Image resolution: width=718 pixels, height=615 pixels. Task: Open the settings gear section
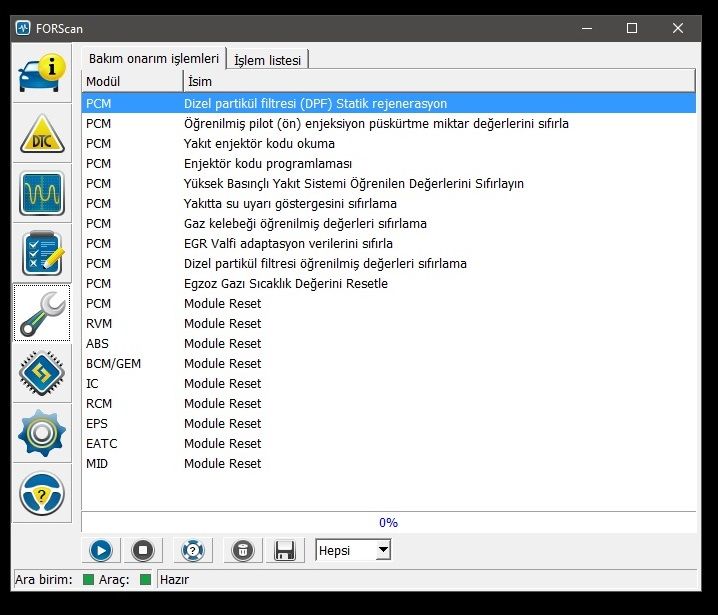(42, 433)
